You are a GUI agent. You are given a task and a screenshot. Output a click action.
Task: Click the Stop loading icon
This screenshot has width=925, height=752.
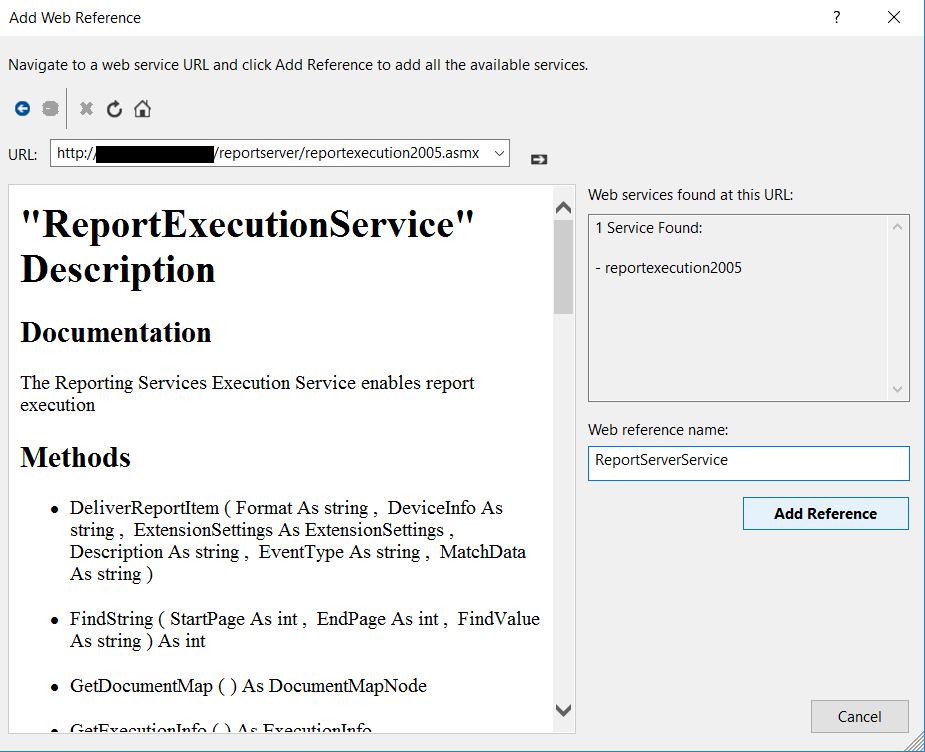[86, 108]
